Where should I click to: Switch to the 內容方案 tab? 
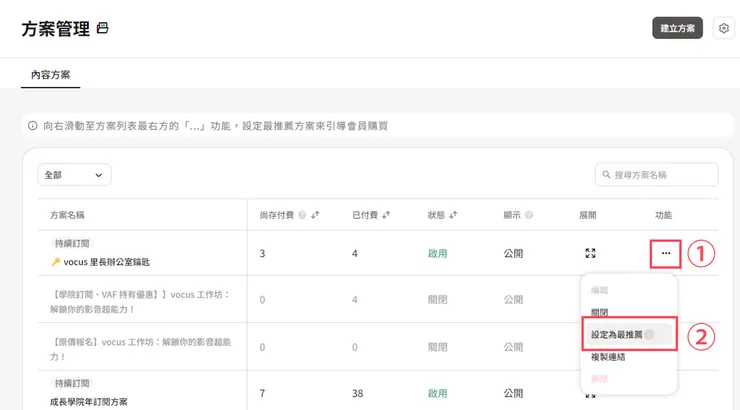click(x=50, y=75)
